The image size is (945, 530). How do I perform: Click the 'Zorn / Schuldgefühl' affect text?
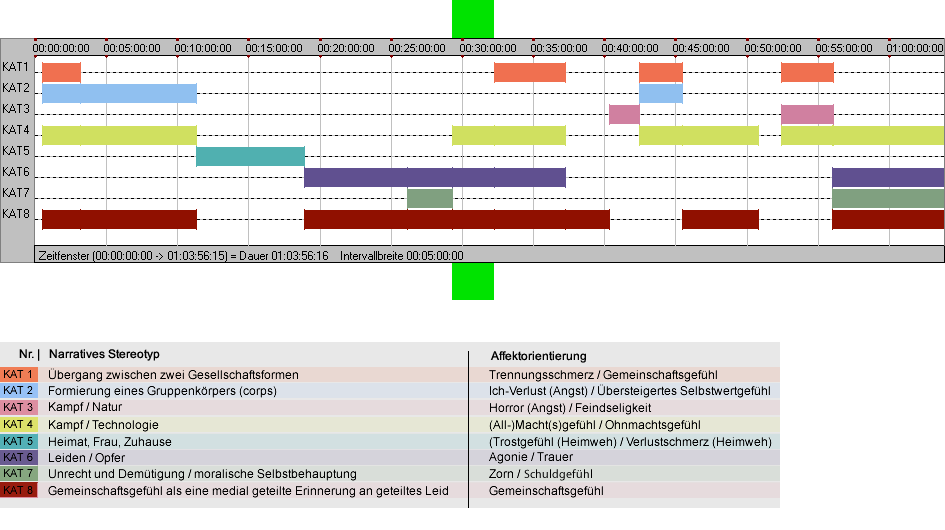click(x=541, y=475)
